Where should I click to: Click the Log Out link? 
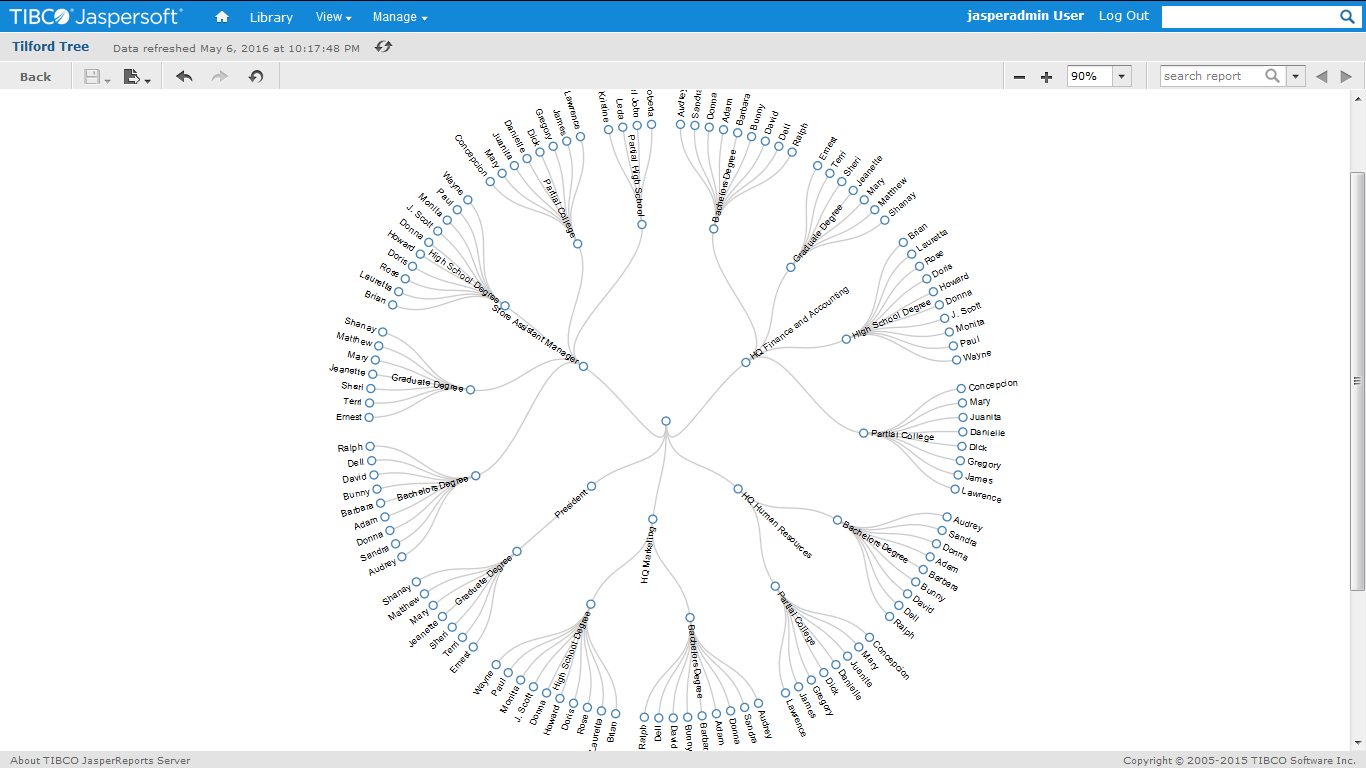pos(1123,16)
